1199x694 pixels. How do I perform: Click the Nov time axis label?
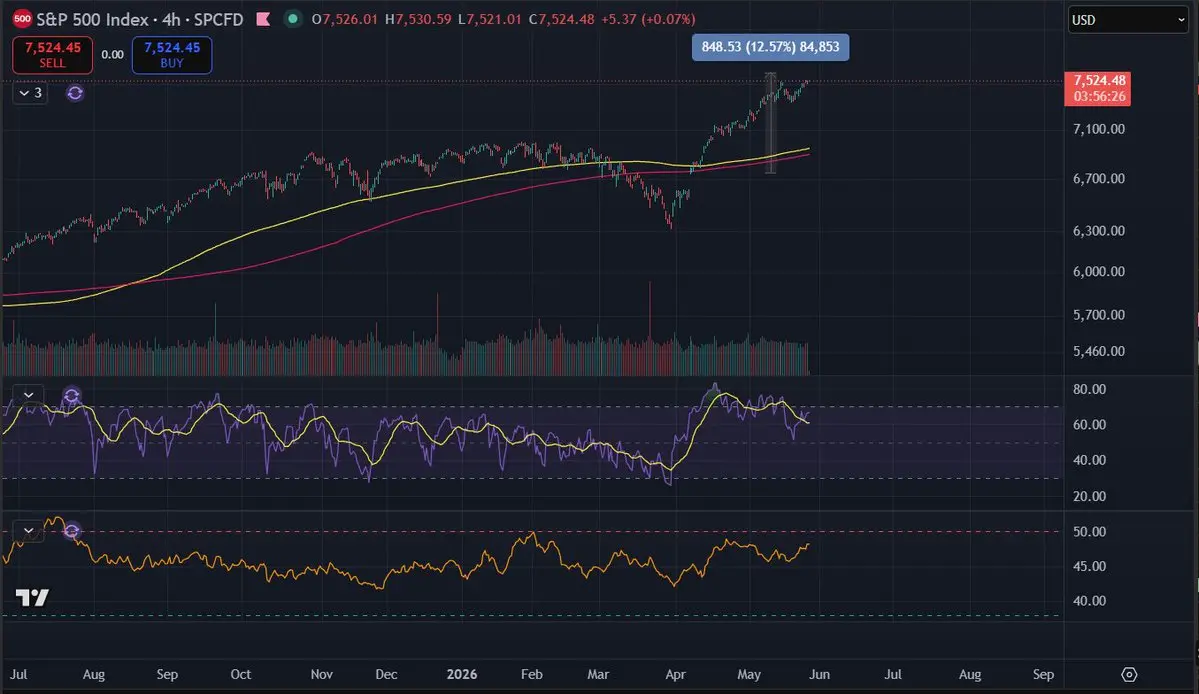322,674
